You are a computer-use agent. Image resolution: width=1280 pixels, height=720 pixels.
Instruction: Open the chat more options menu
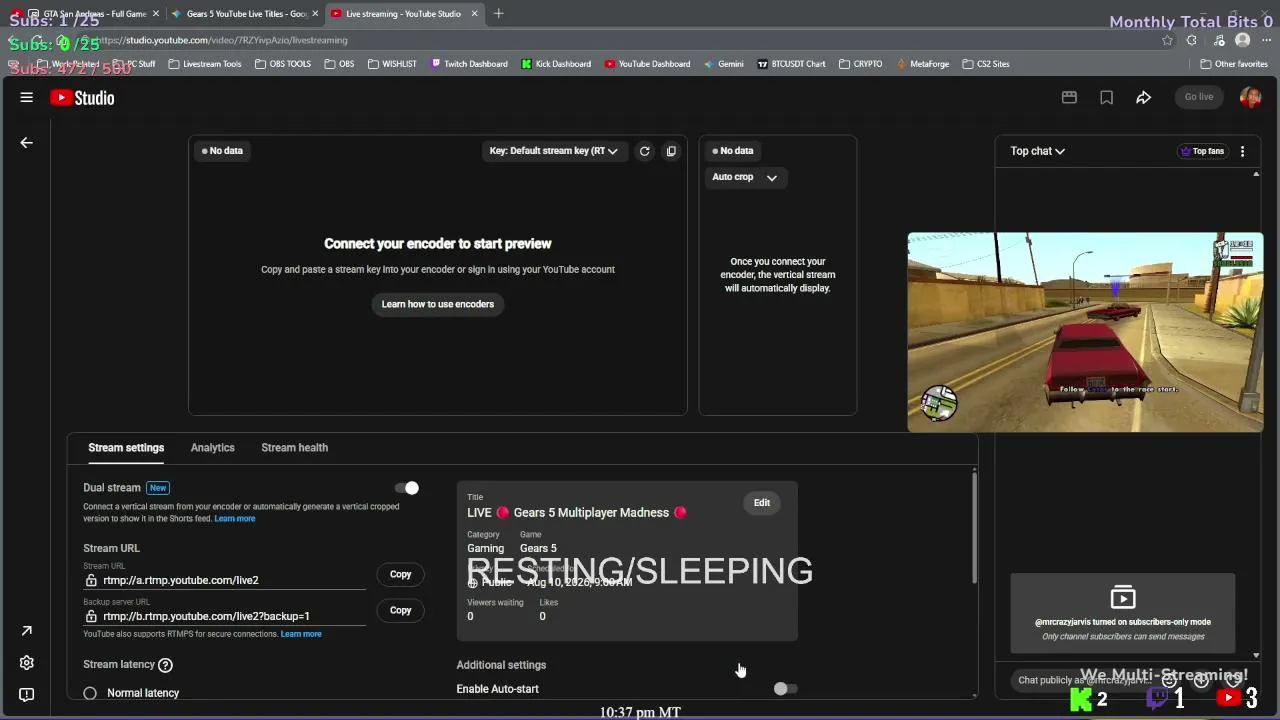pos(1242,151)
